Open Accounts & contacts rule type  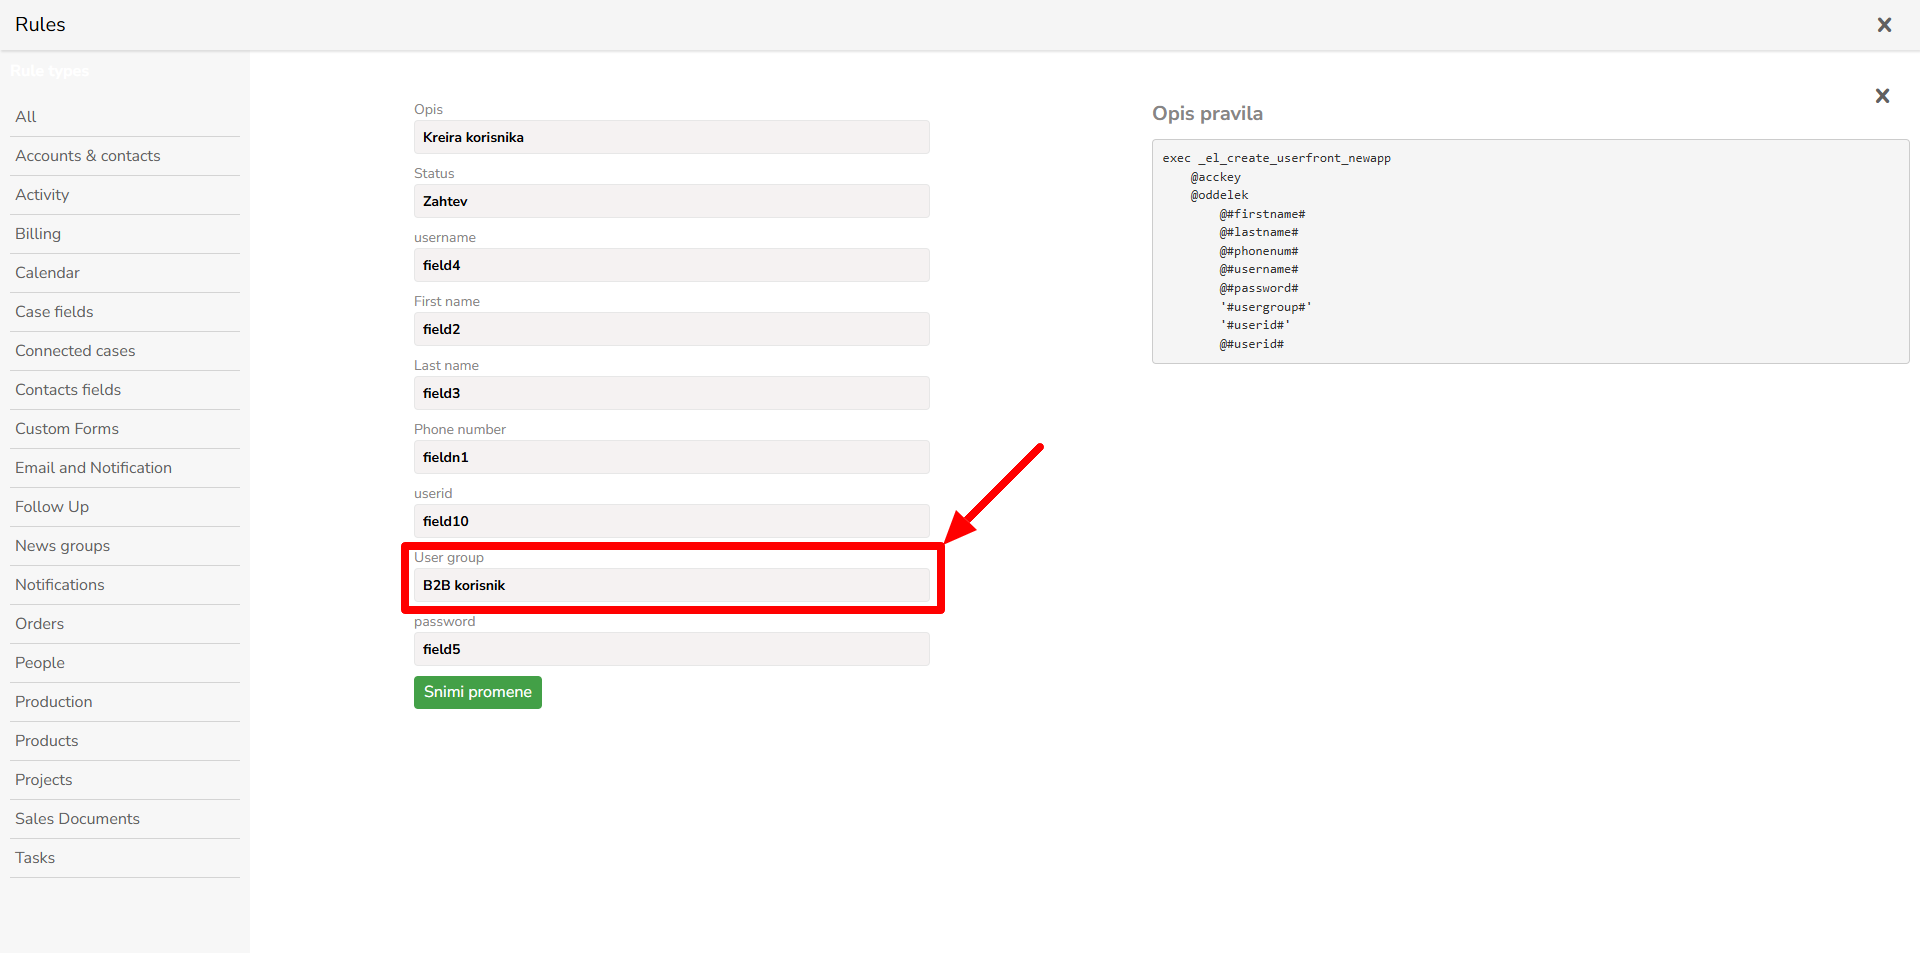88,156
